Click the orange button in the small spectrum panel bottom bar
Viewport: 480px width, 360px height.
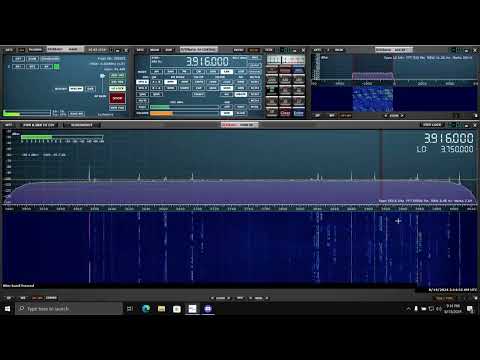pos(346,115)
